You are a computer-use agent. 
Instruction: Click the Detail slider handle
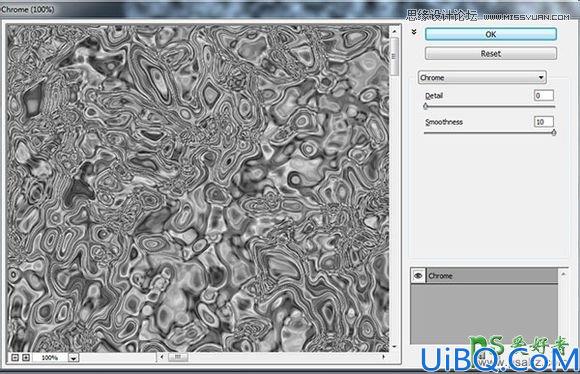coord(426,106)
